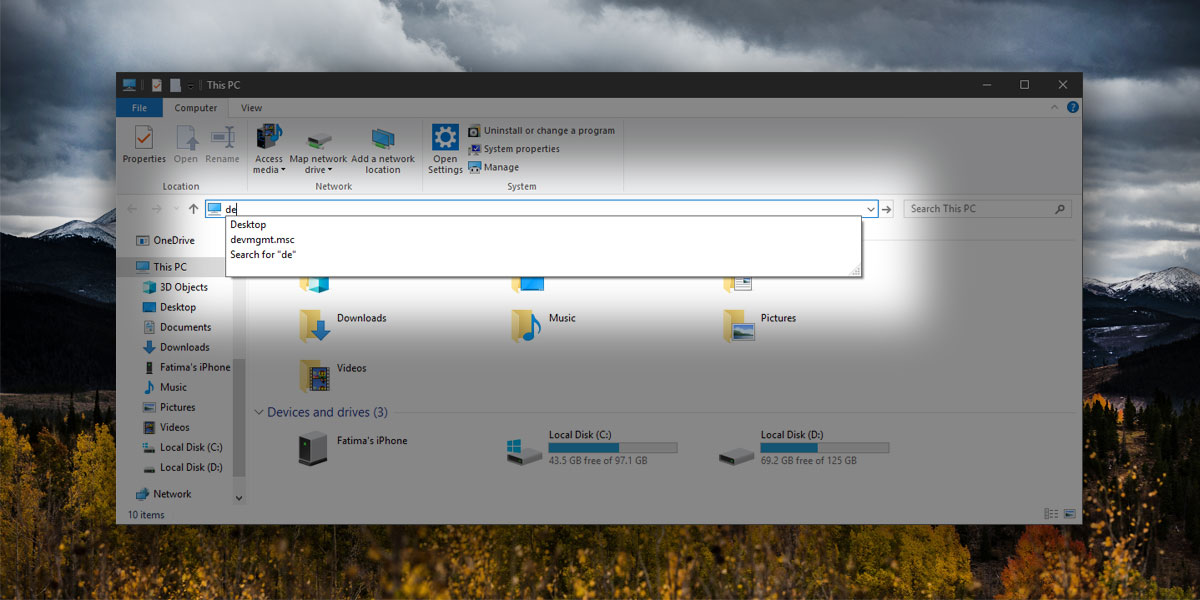1200x600 pixels.
Task: Switch to details view toggle
Action: tap(1051, 514)
